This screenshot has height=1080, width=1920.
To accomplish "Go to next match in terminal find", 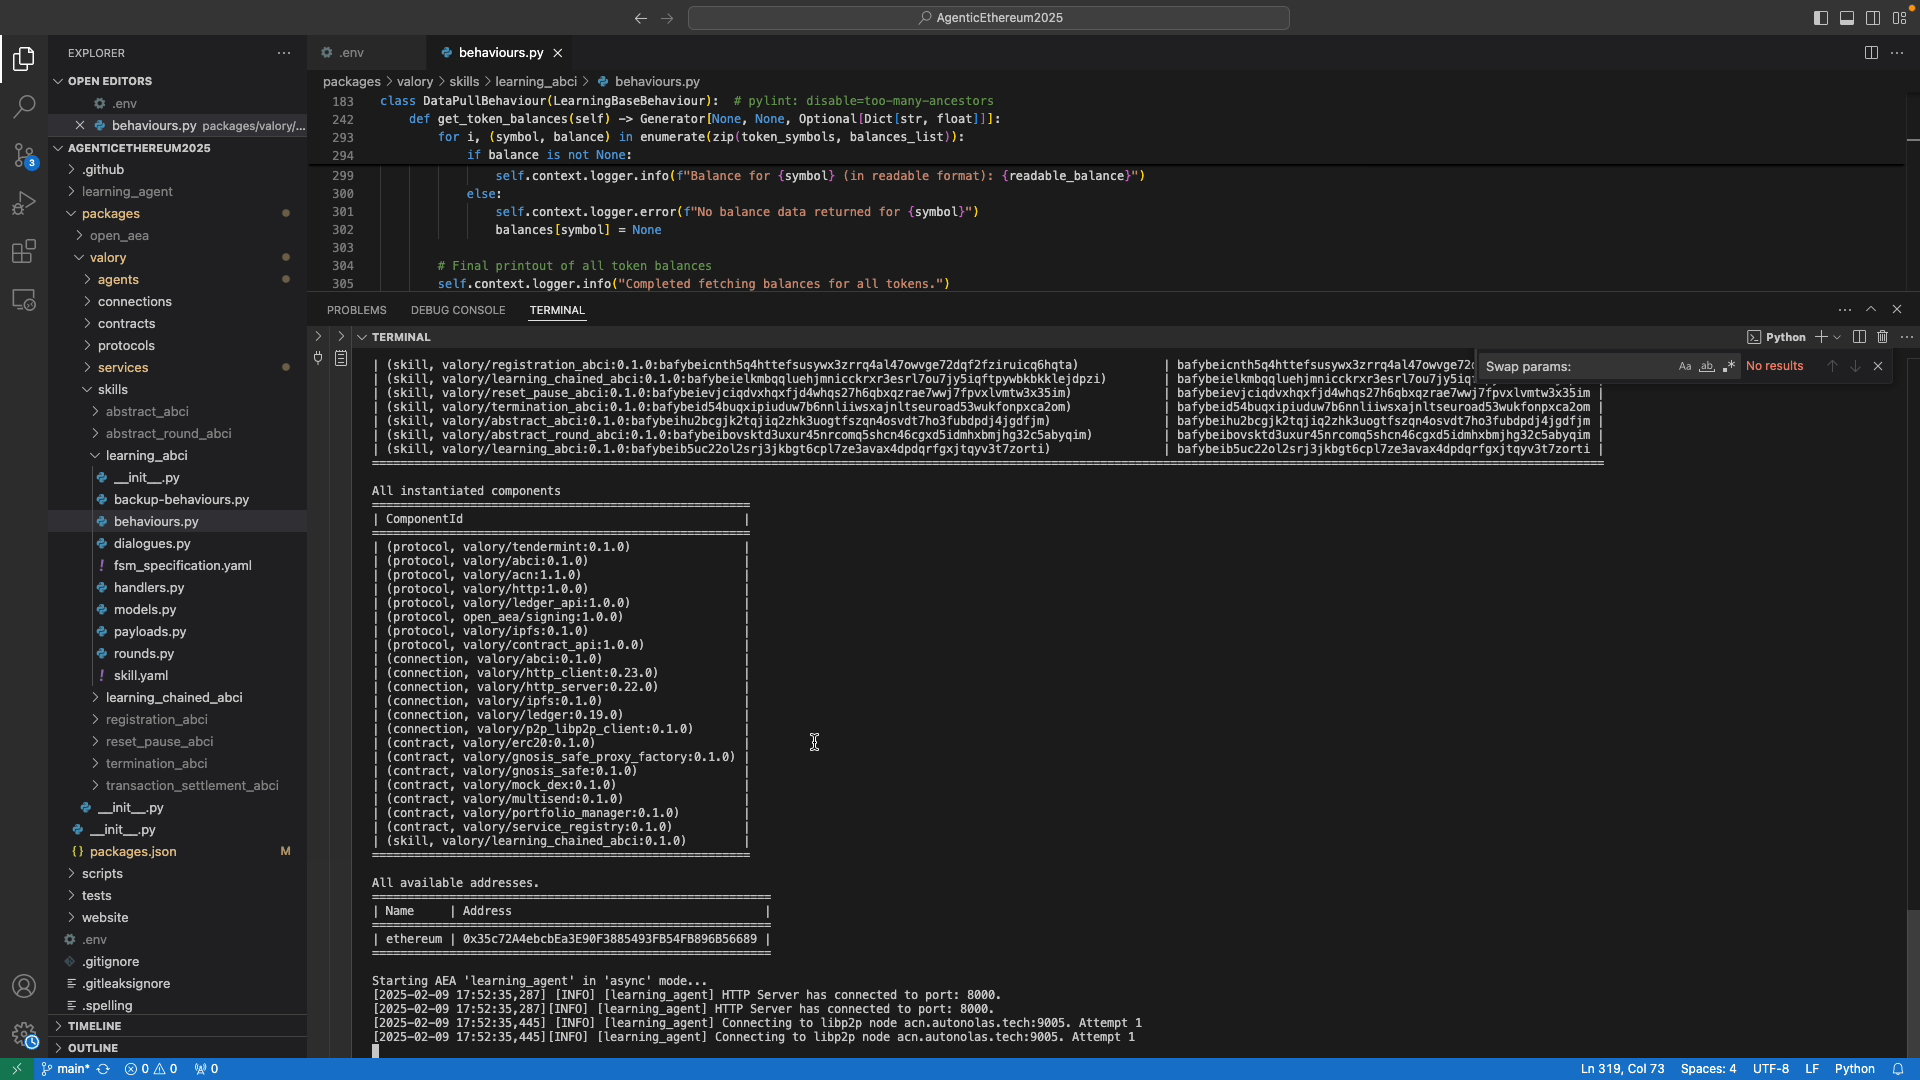I will coord(1855,366).
